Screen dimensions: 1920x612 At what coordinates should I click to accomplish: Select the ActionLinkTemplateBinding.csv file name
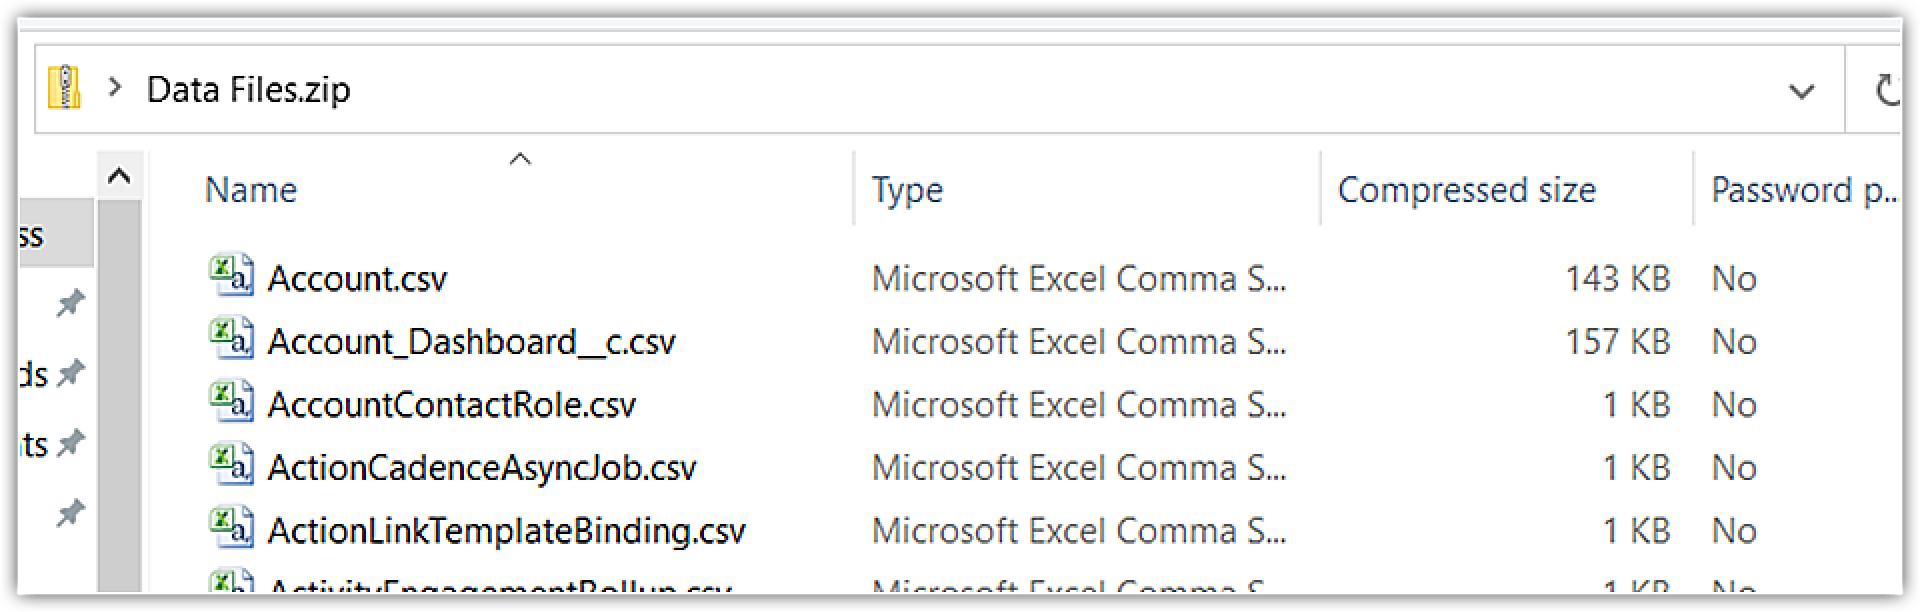coord(506,530)
